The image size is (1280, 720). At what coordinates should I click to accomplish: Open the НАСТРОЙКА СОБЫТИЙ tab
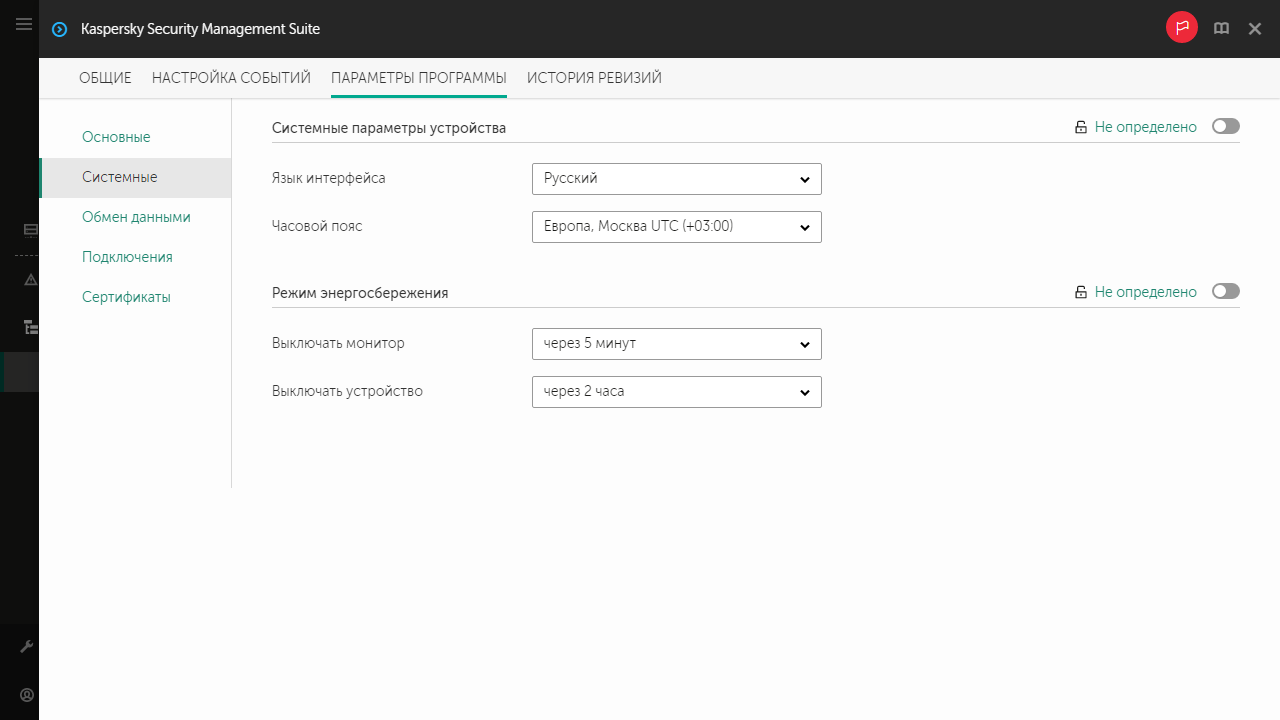pos(231,78)
